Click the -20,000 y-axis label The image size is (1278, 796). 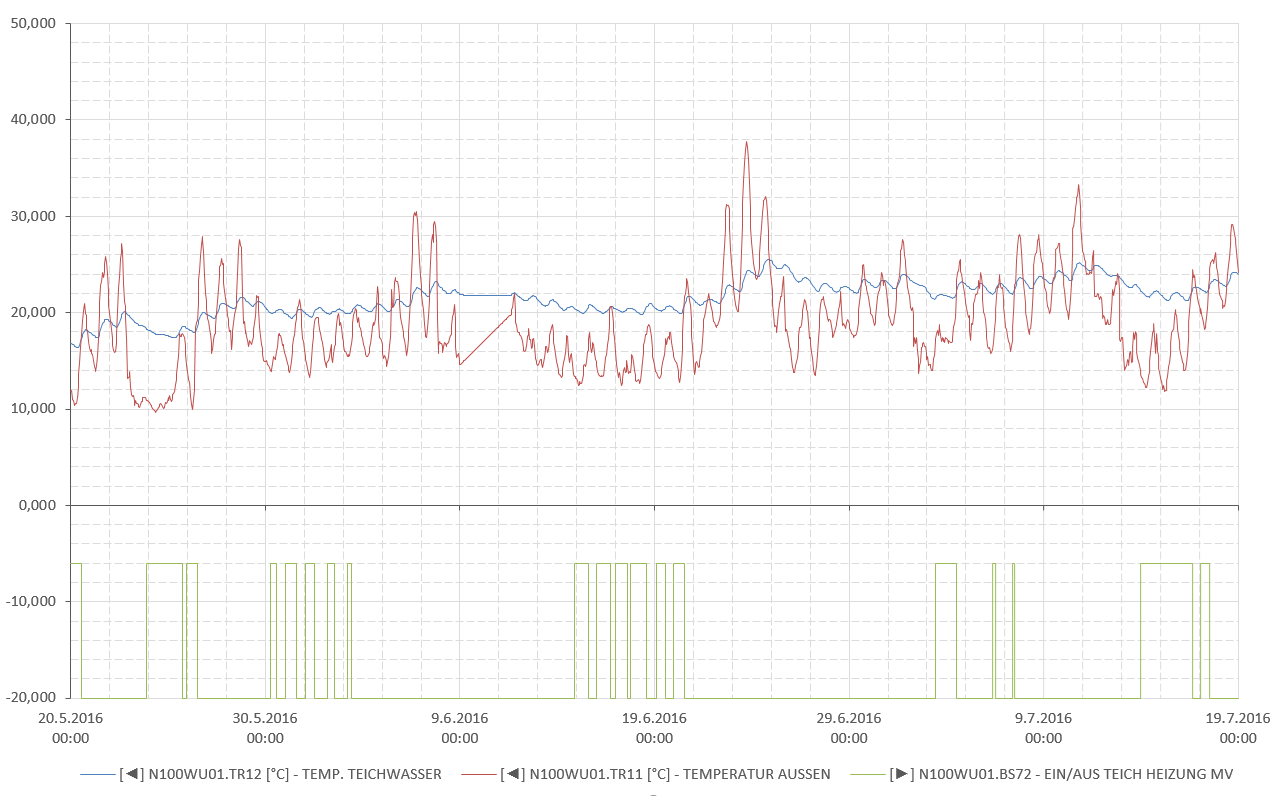click(30, 697)
